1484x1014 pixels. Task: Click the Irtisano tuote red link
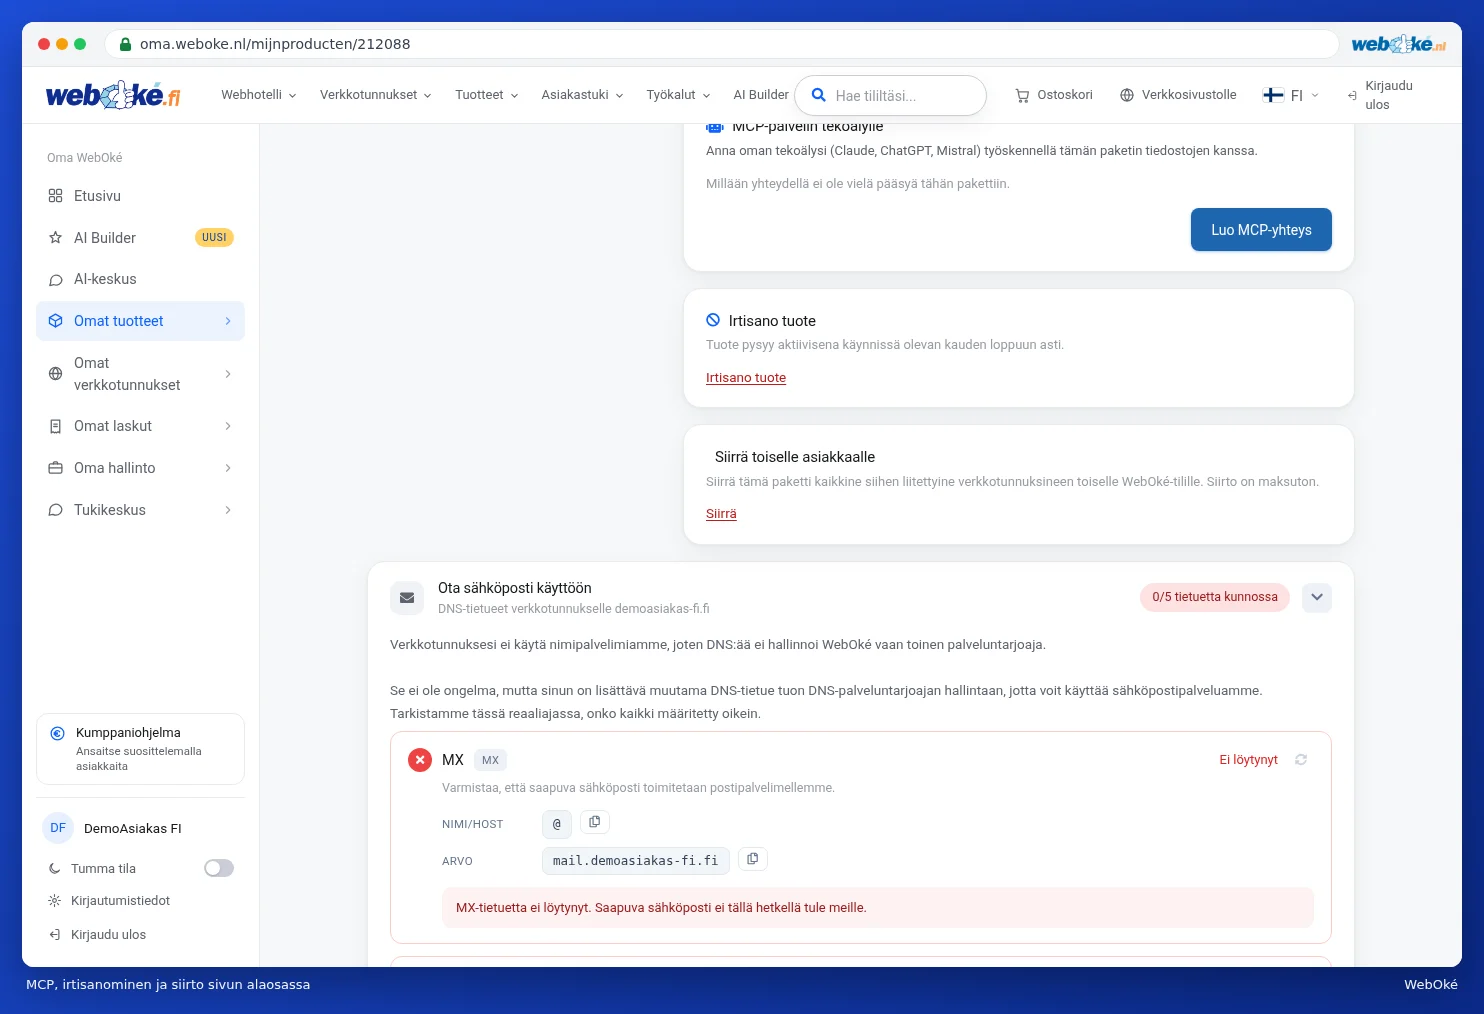pos(746,378)
